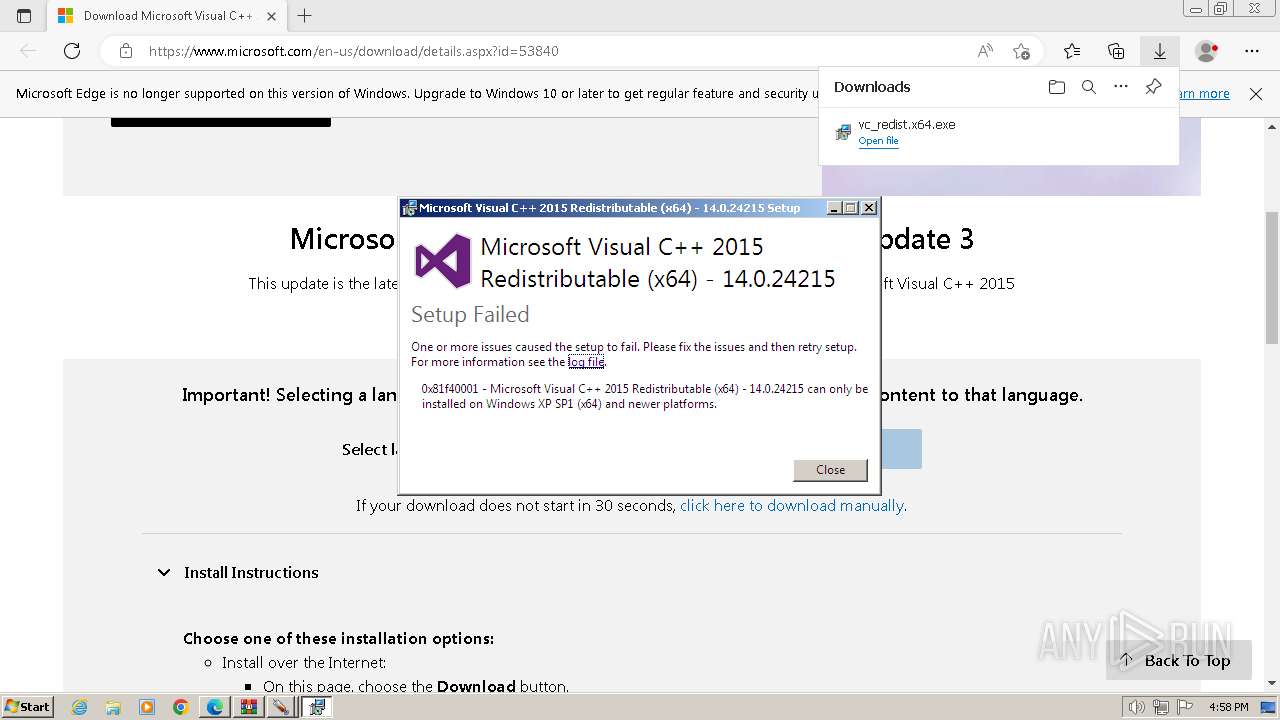The width and height of the screenshot is (1280, 720).
Task: Launch Internet Explorer from the taskbar
Action: click(x=80, y=707)
